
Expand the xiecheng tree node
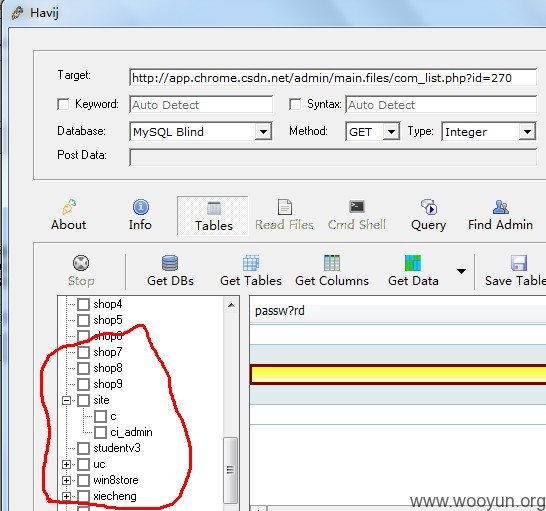click(x=67, y=496)
